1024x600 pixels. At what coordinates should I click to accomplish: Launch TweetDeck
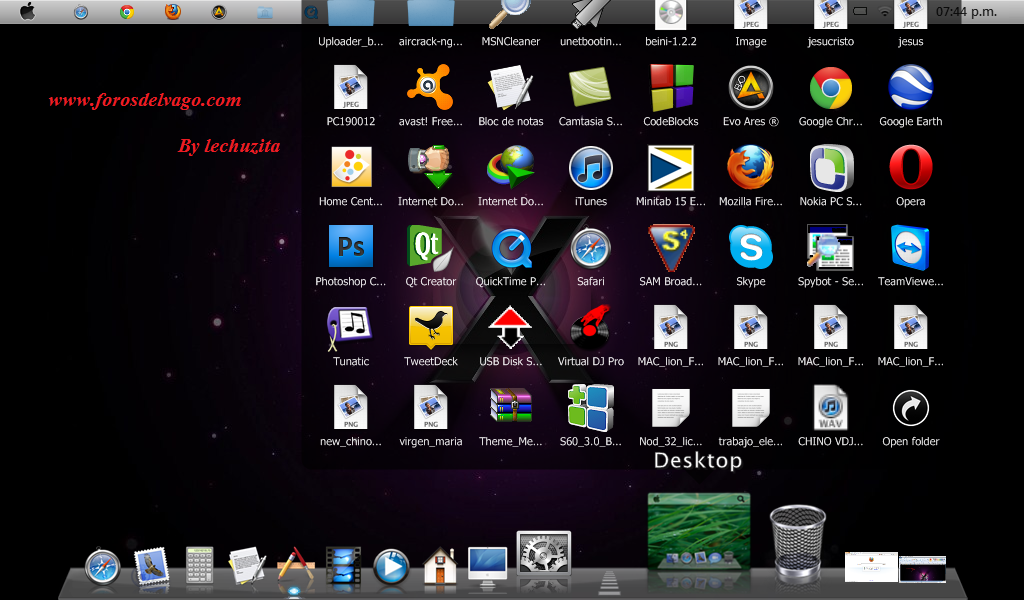(x=430, y=326)
